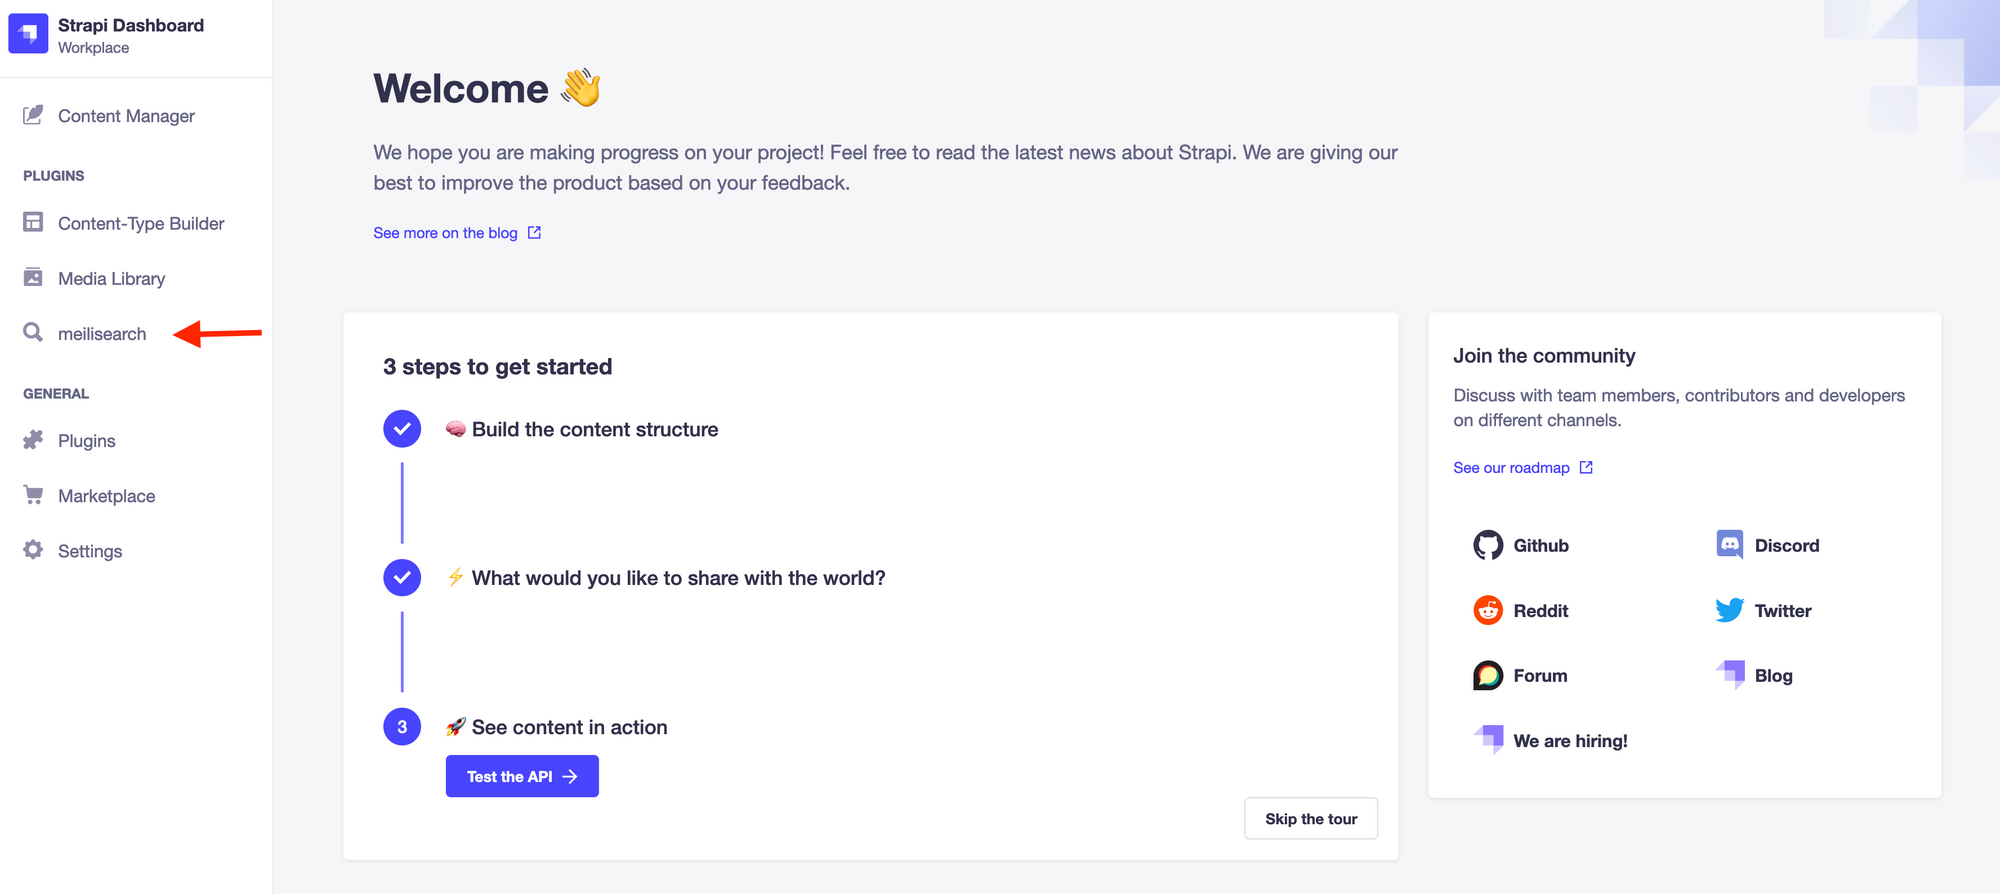Open the Forum community link
The image size is (2000, 894).
[1520, 676]
